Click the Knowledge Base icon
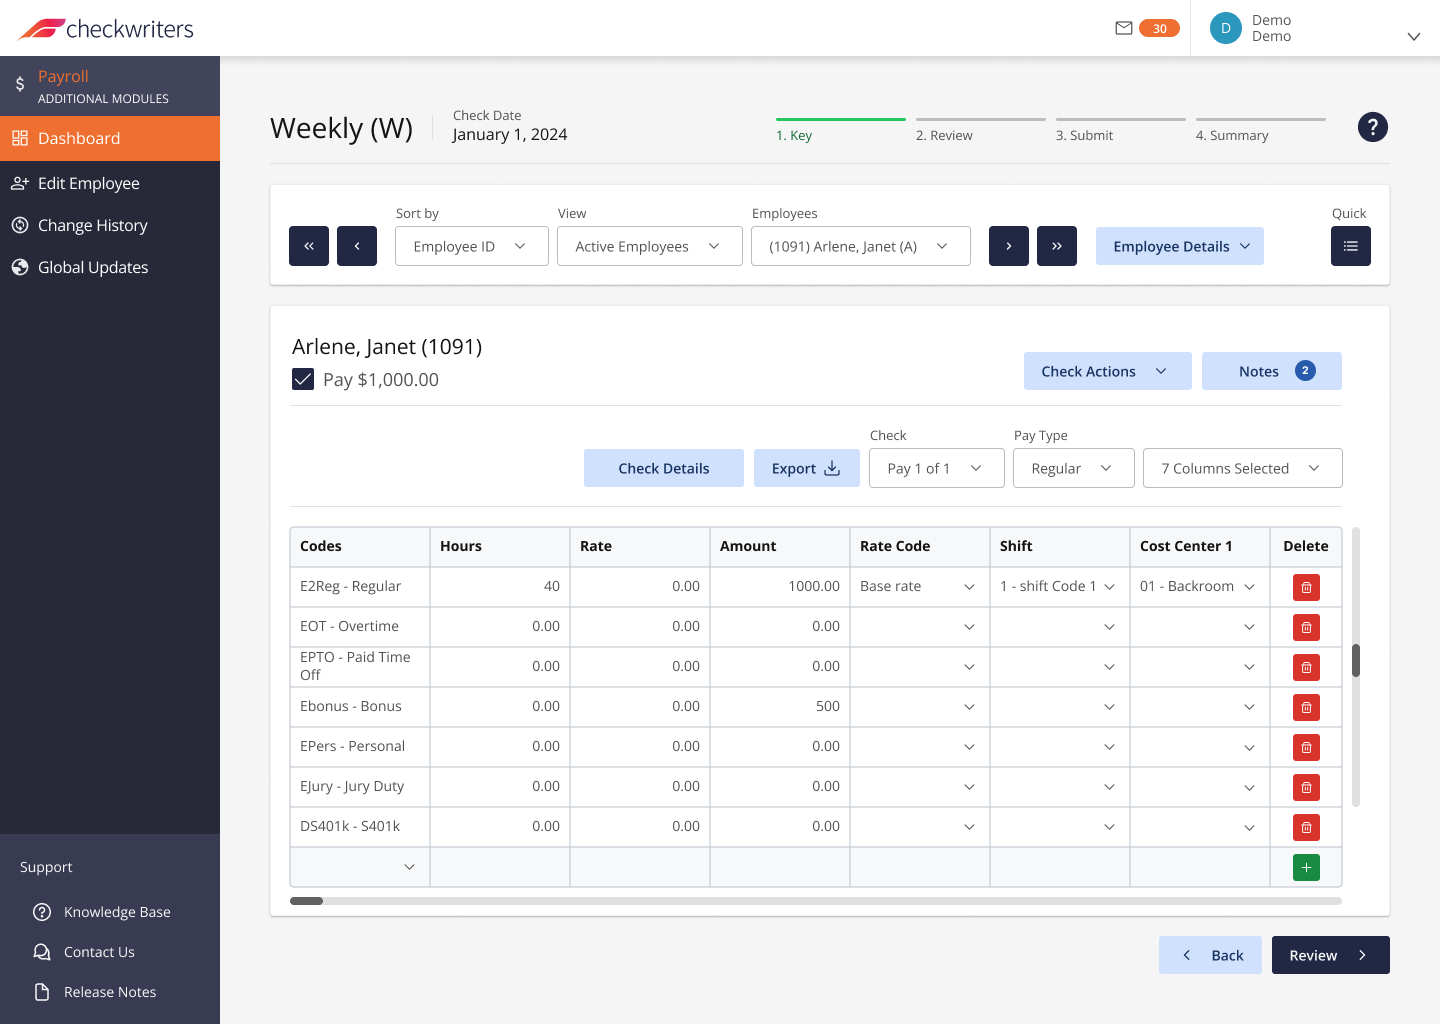1440x1024 pixels. click(x=42, y=911)
